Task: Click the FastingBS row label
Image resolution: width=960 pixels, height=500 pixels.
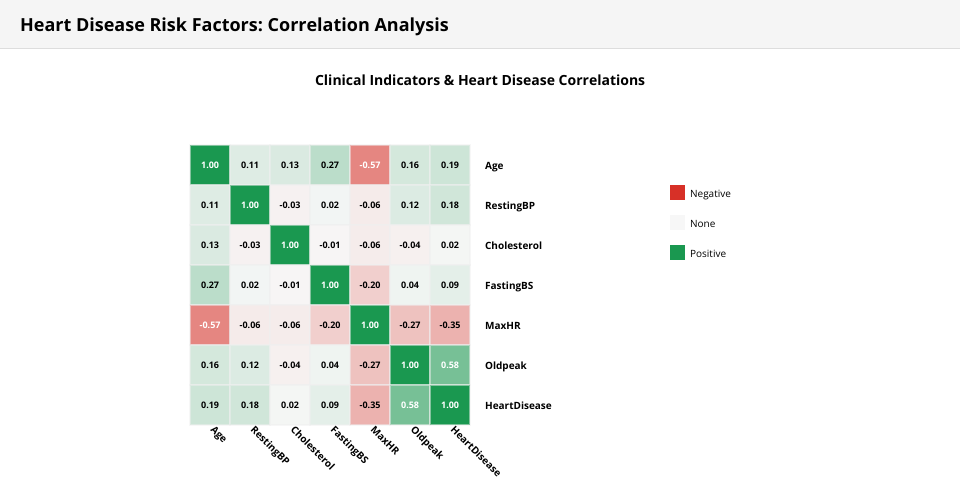Action: click(509, 285)
